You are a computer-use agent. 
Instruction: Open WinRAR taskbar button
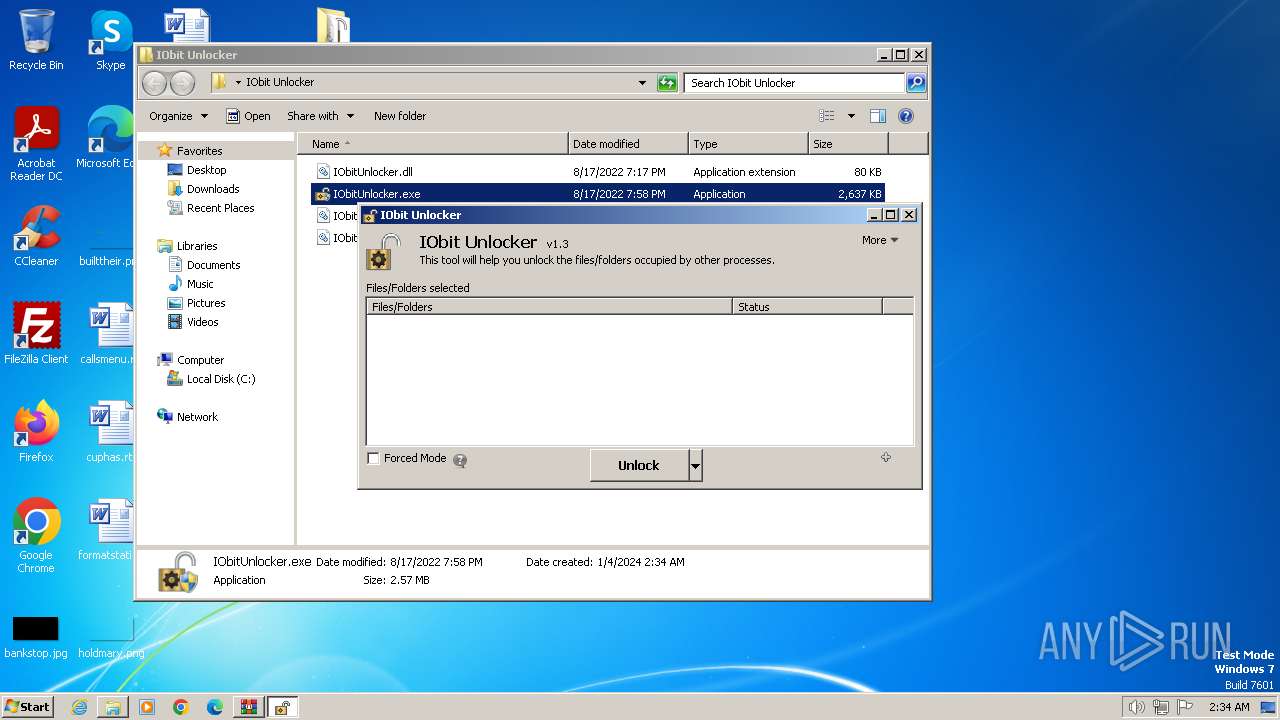[x=248, y=707]
